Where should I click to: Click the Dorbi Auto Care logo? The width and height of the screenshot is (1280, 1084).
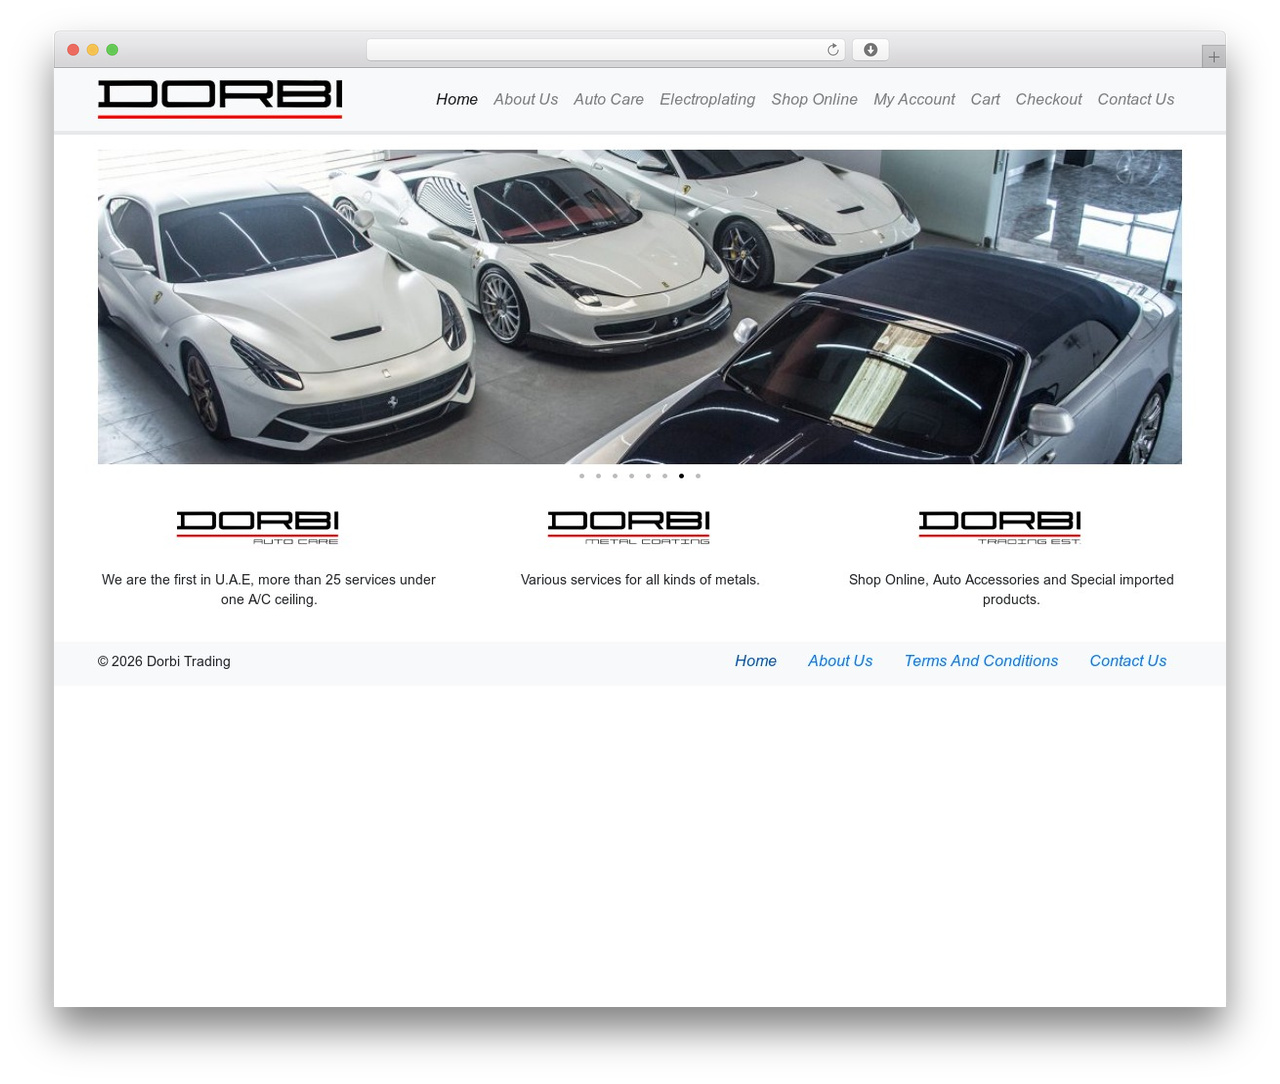point(258,528)
